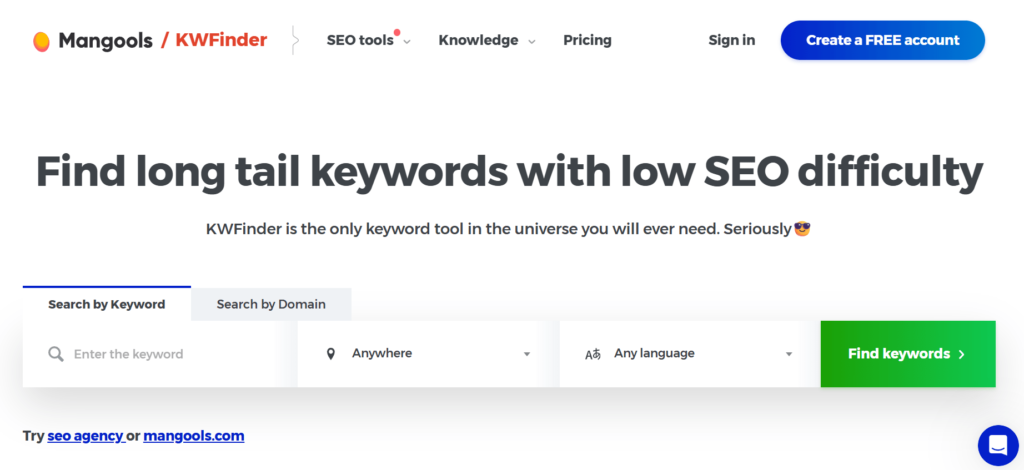Open the Any language dropdown

tap(690, 354)
